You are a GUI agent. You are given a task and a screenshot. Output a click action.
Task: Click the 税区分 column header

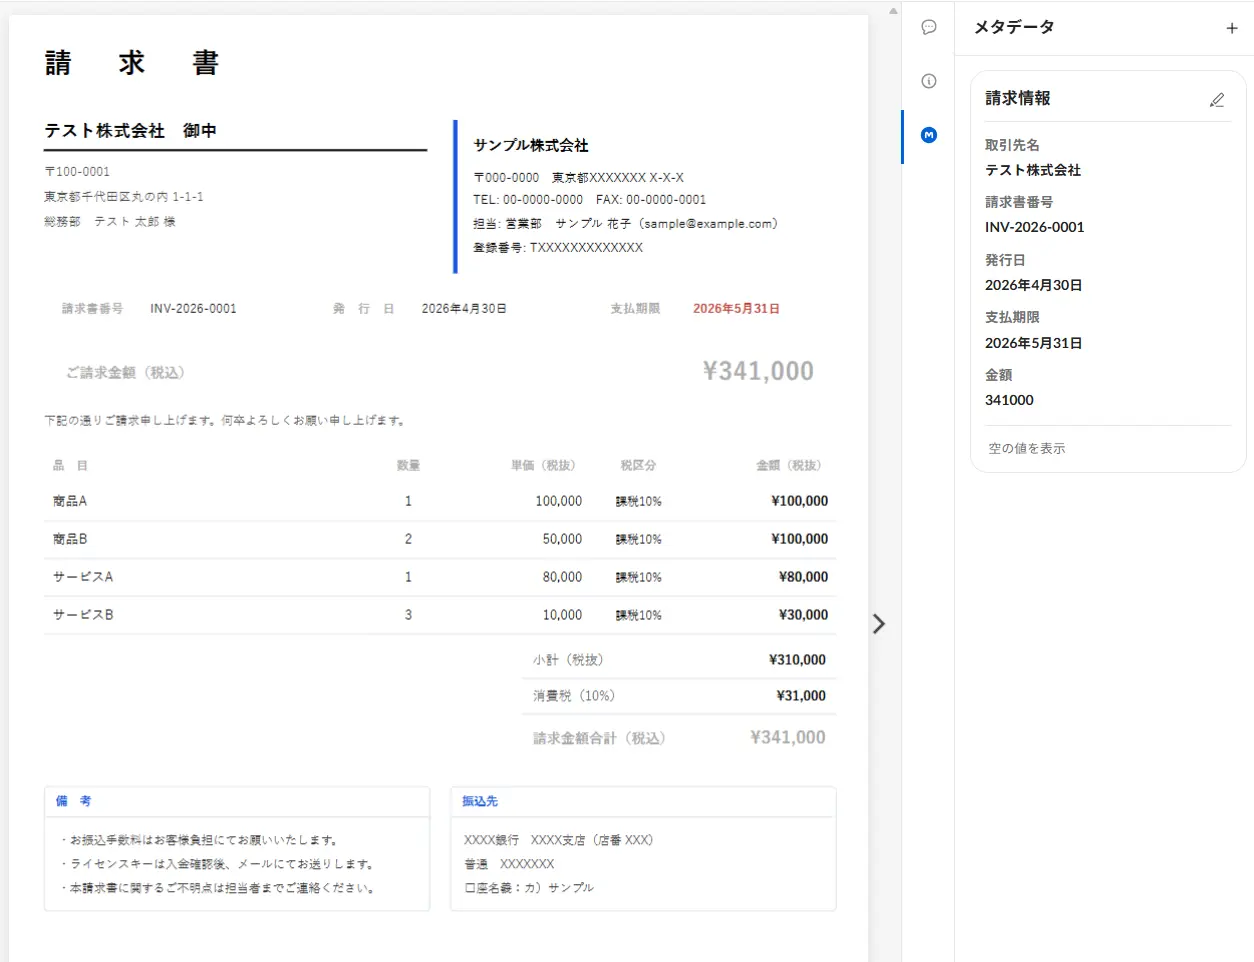638,466
